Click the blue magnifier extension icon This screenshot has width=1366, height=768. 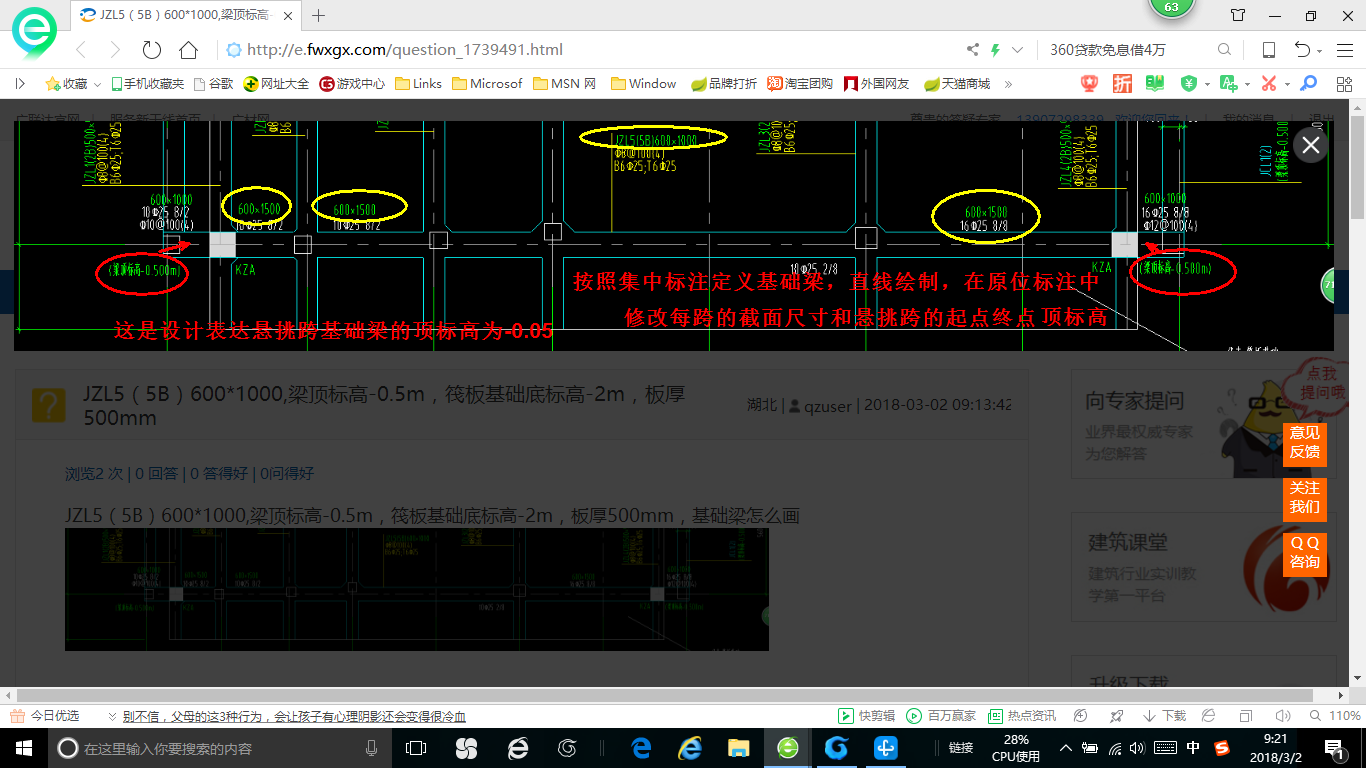click(1308, 84)
